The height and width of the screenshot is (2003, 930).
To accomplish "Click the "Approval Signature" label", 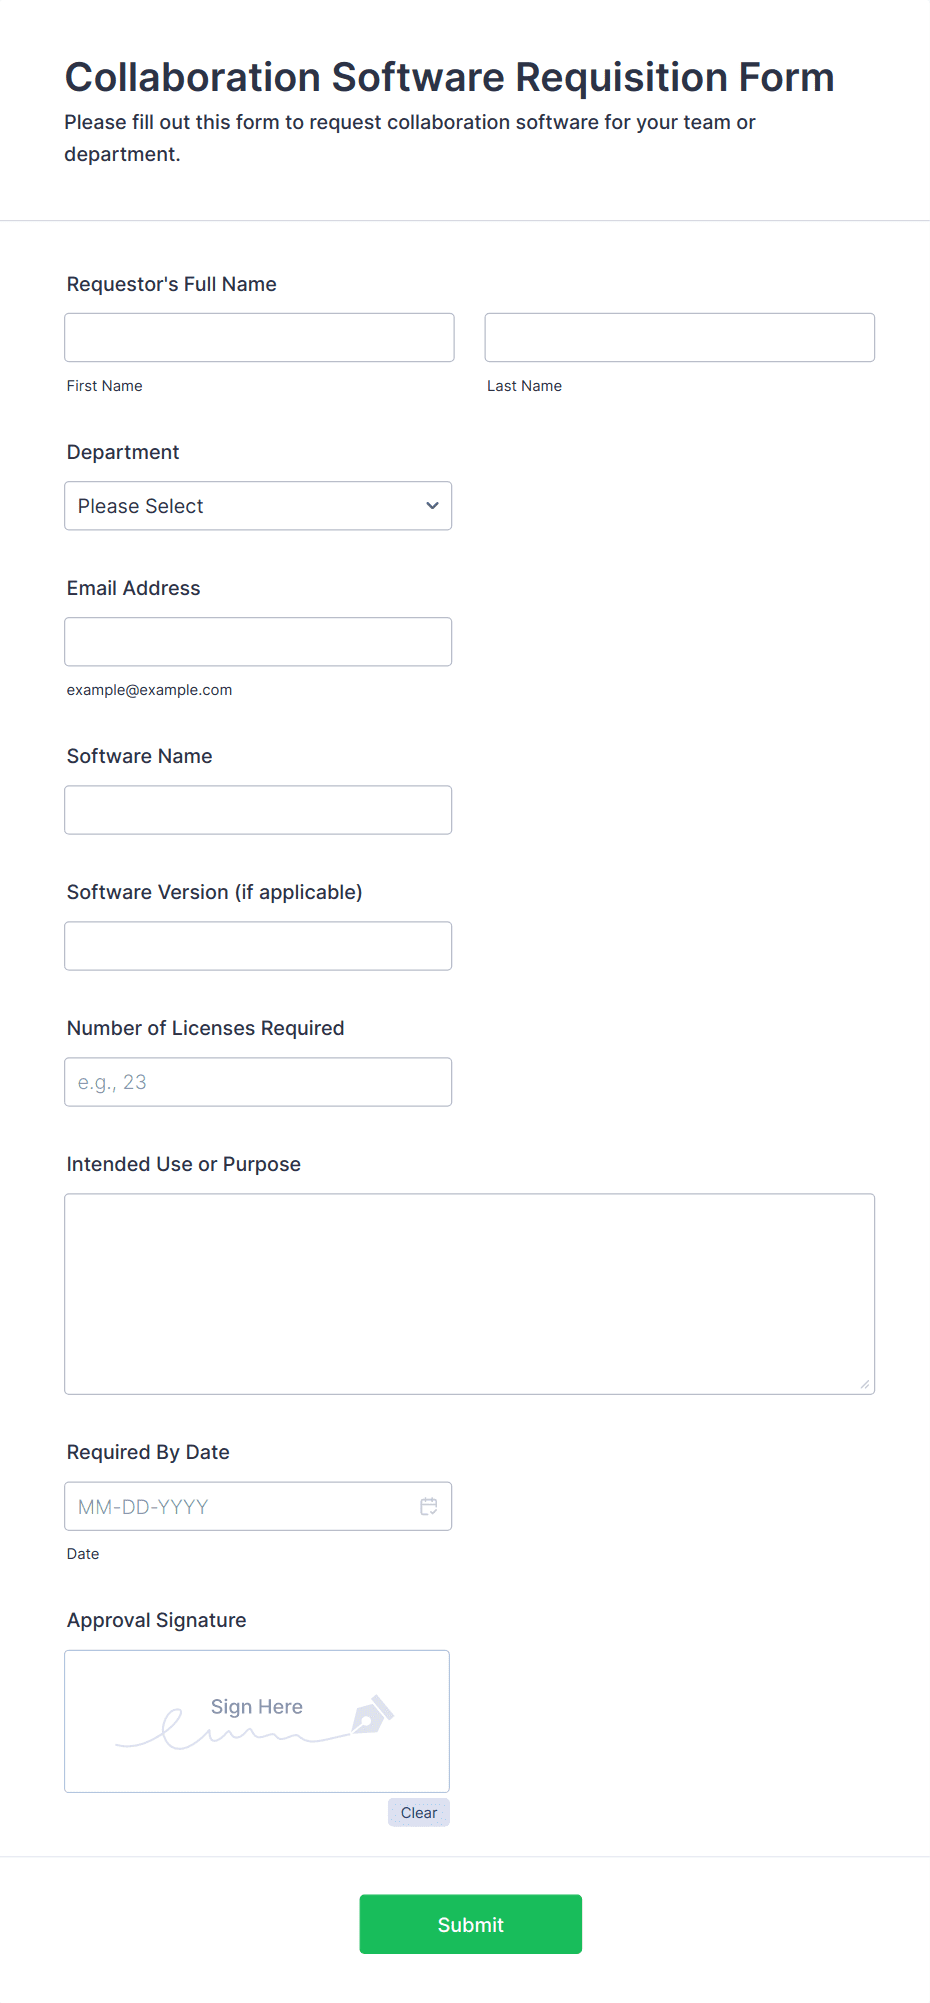I will pyautogui.click(x=157, y=1620).
